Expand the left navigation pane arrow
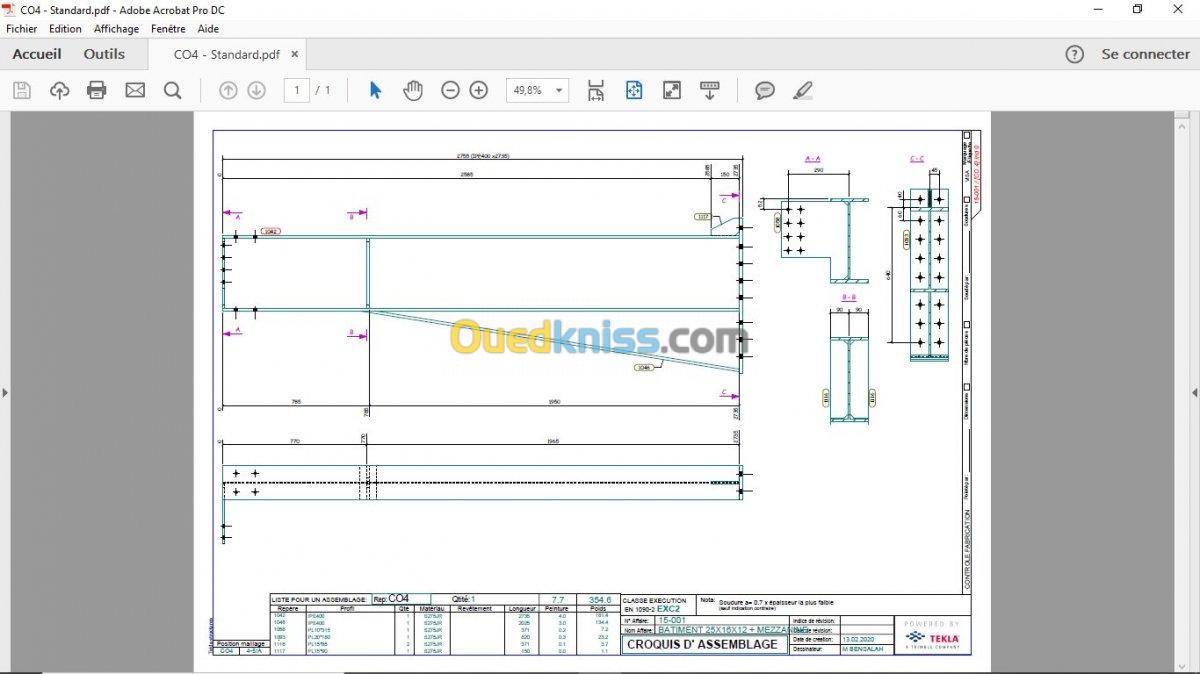Viewport: 1200px width, 674px height. click(5, 392)
